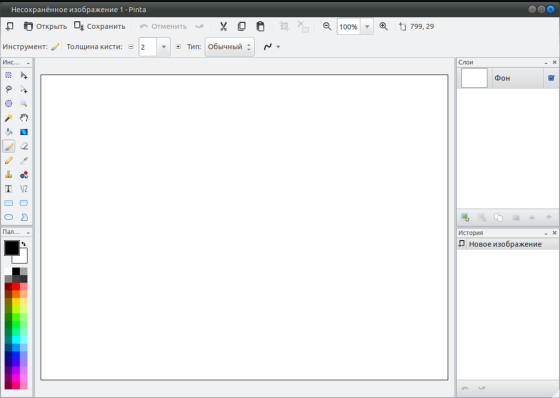Cut selection with the scissors icon
This screenshot has width=560, height=398.
(x=224, y=26)
